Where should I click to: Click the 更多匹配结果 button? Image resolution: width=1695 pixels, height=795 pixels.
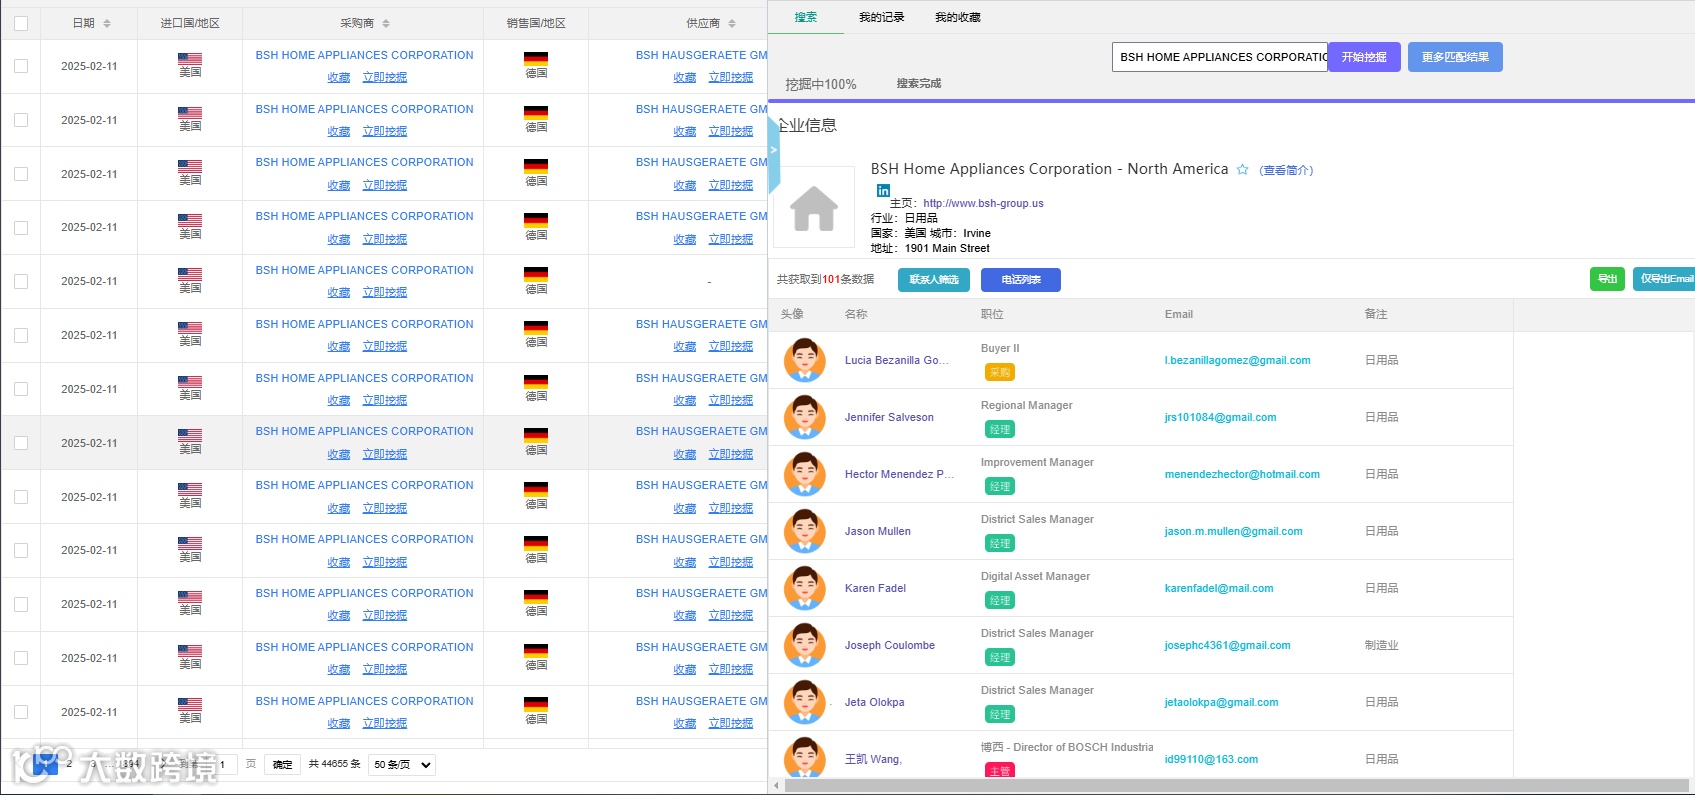[1455, 57]
